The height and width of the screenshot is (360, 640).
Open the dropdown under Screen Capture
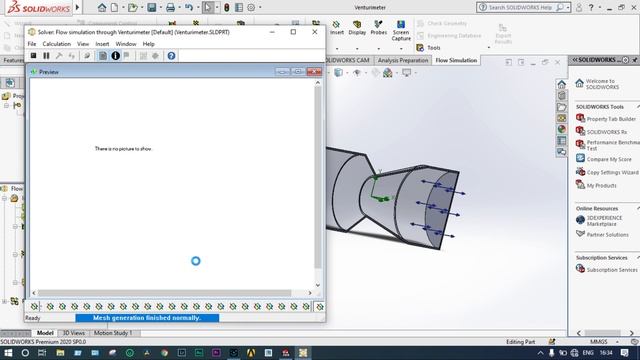401,48
